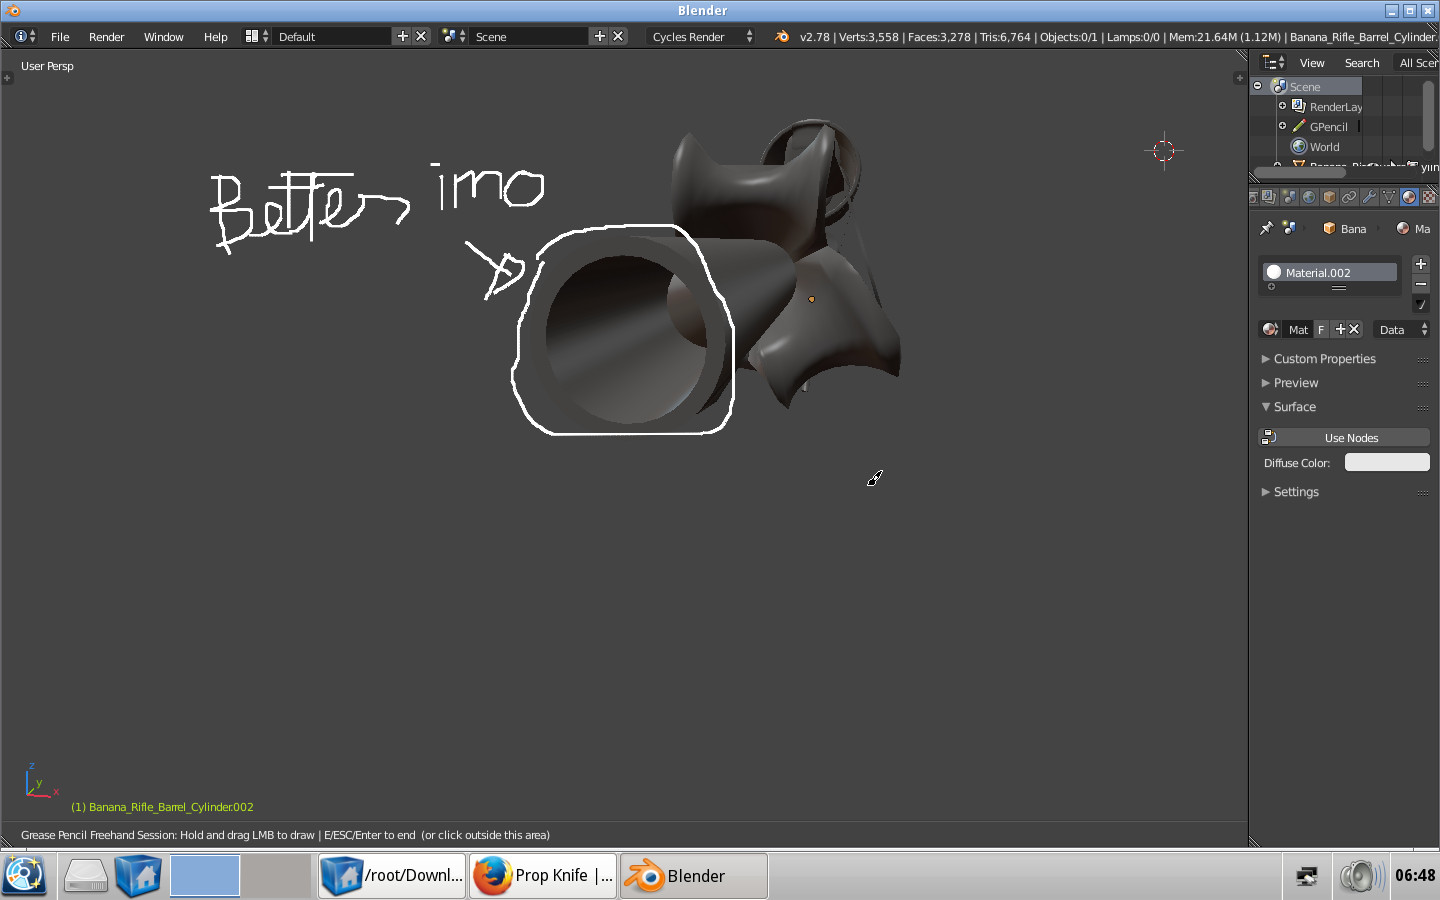Open the World properties tab
Screen dimensions: 1440x900
(x=1309, y=197)
